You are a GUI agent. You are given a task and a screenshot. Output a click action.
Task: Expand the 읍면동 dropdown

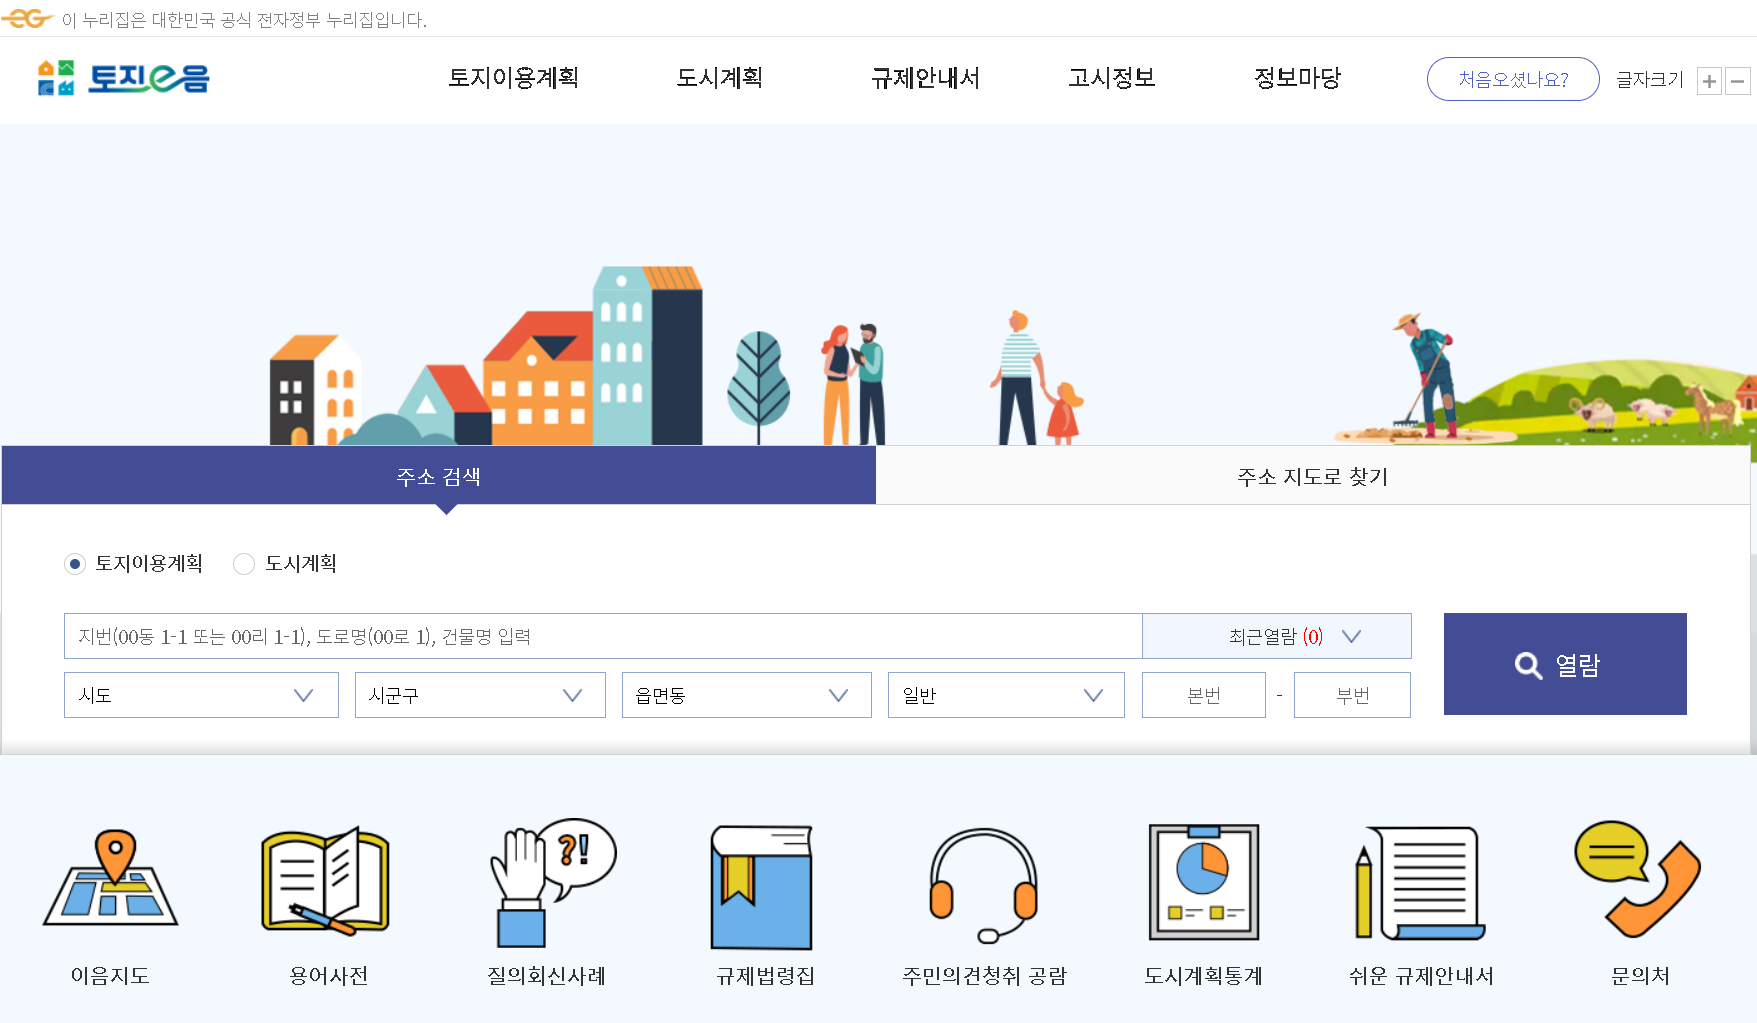tap(746, 694)
